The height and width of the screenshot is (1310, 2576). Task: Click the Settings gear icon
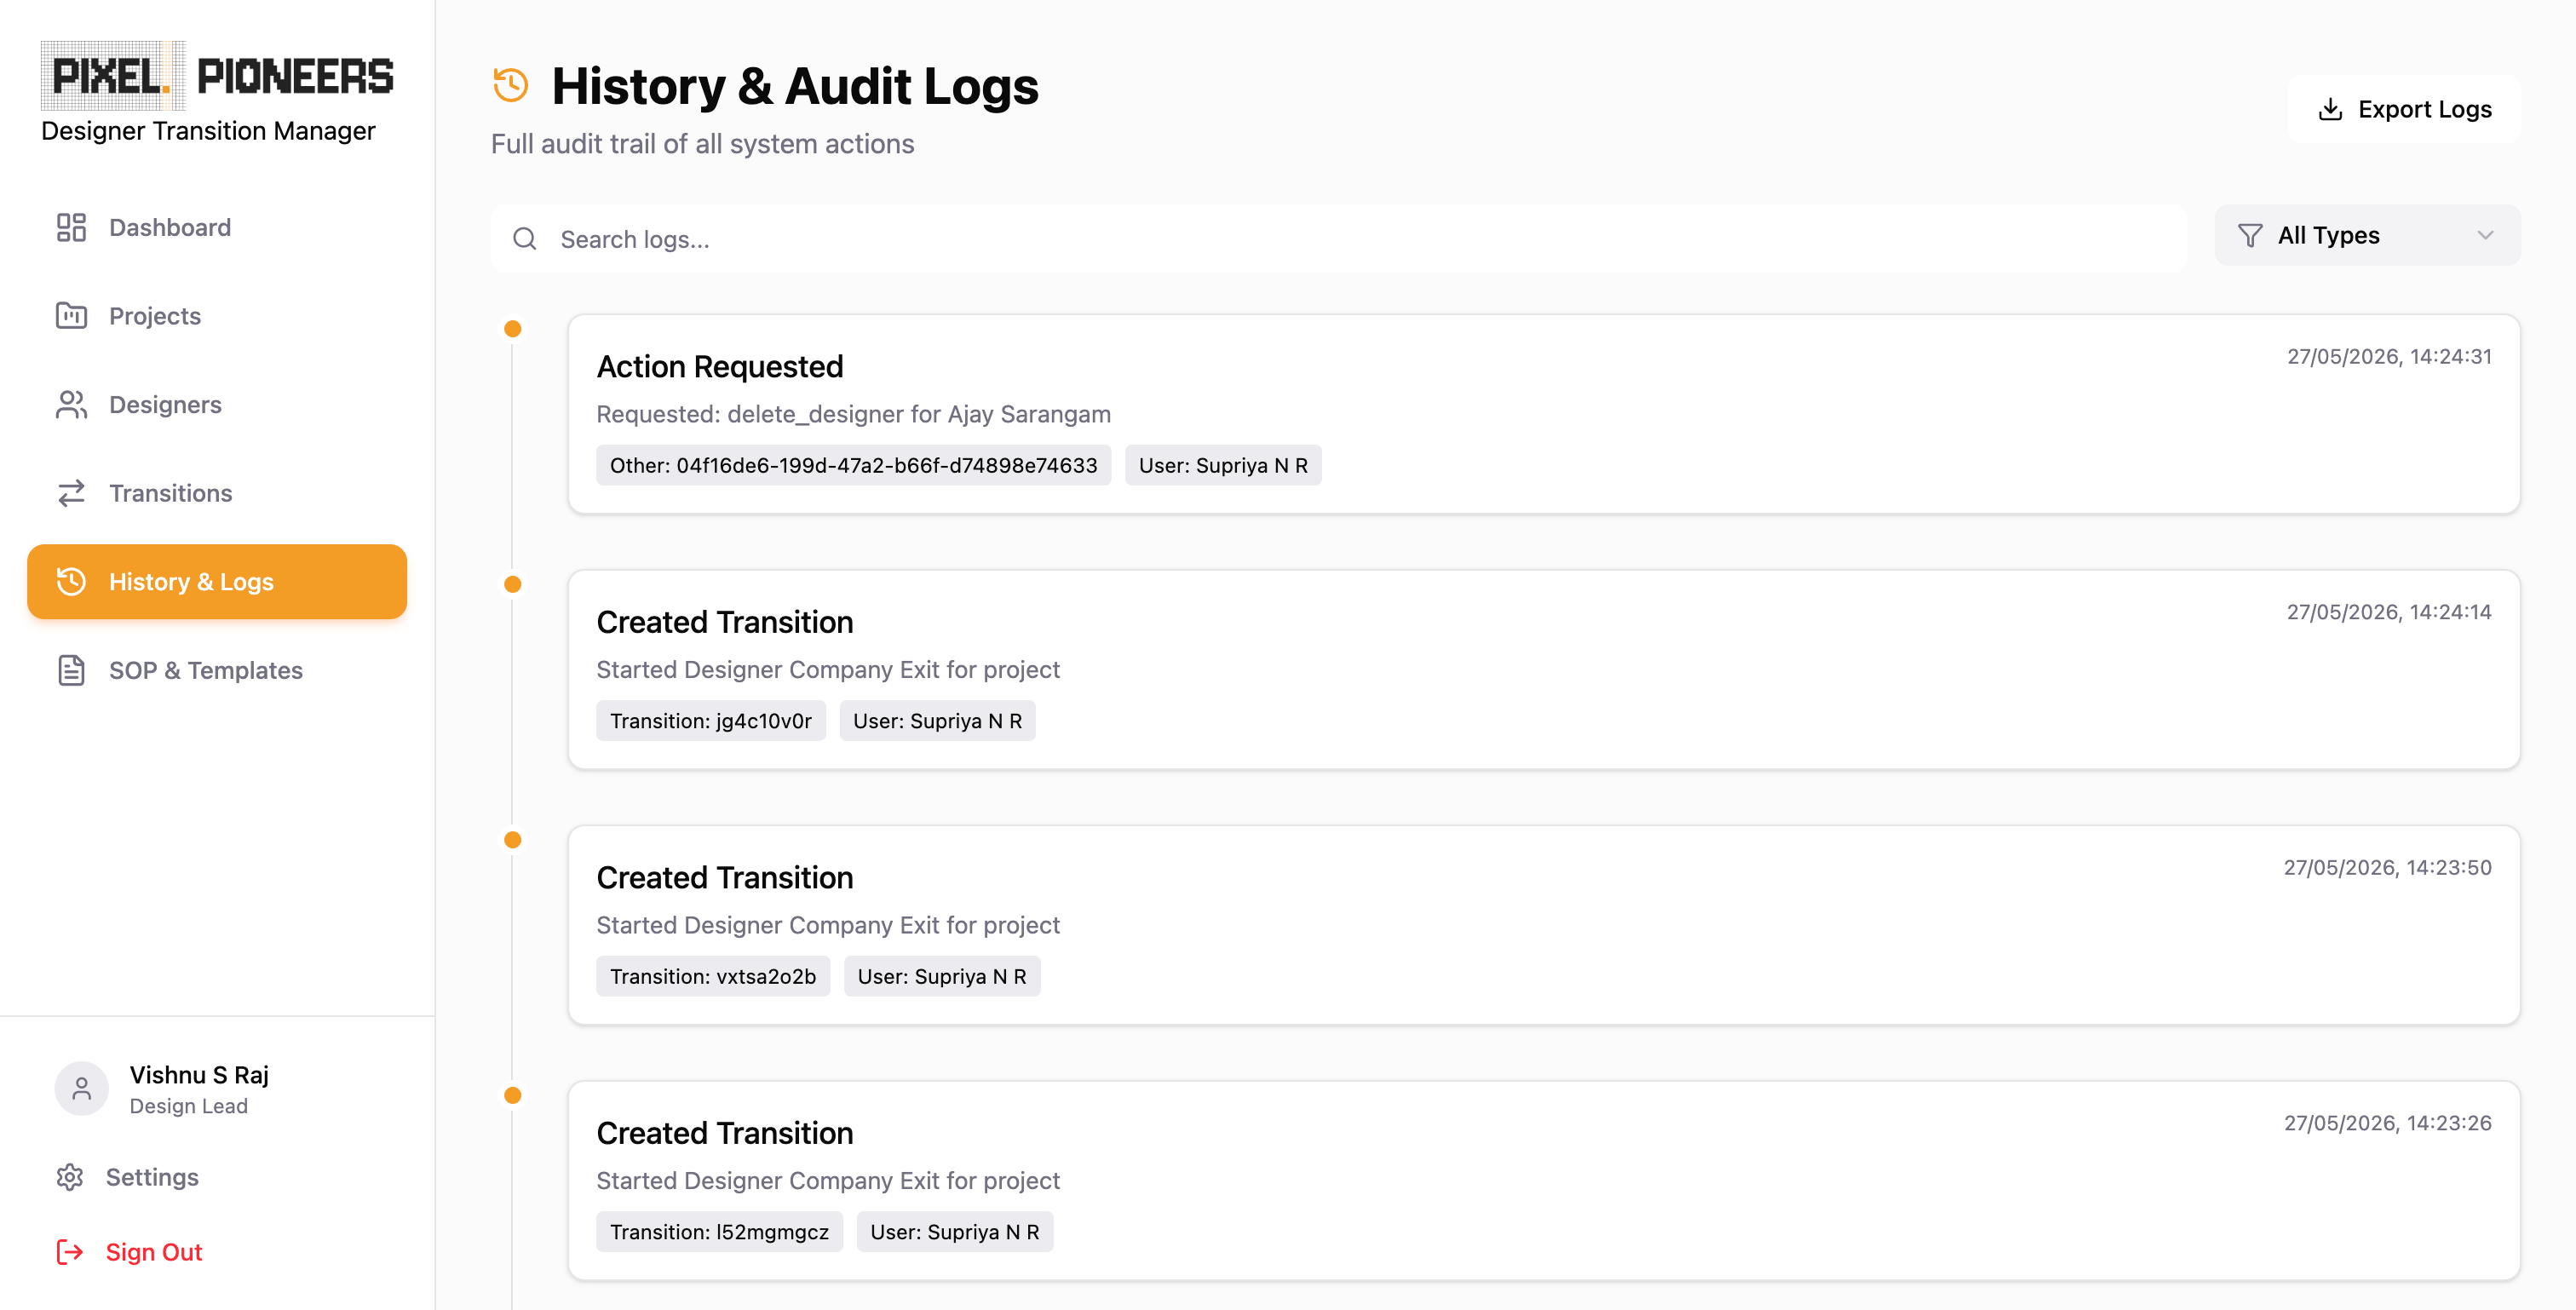coord(70,1177)
